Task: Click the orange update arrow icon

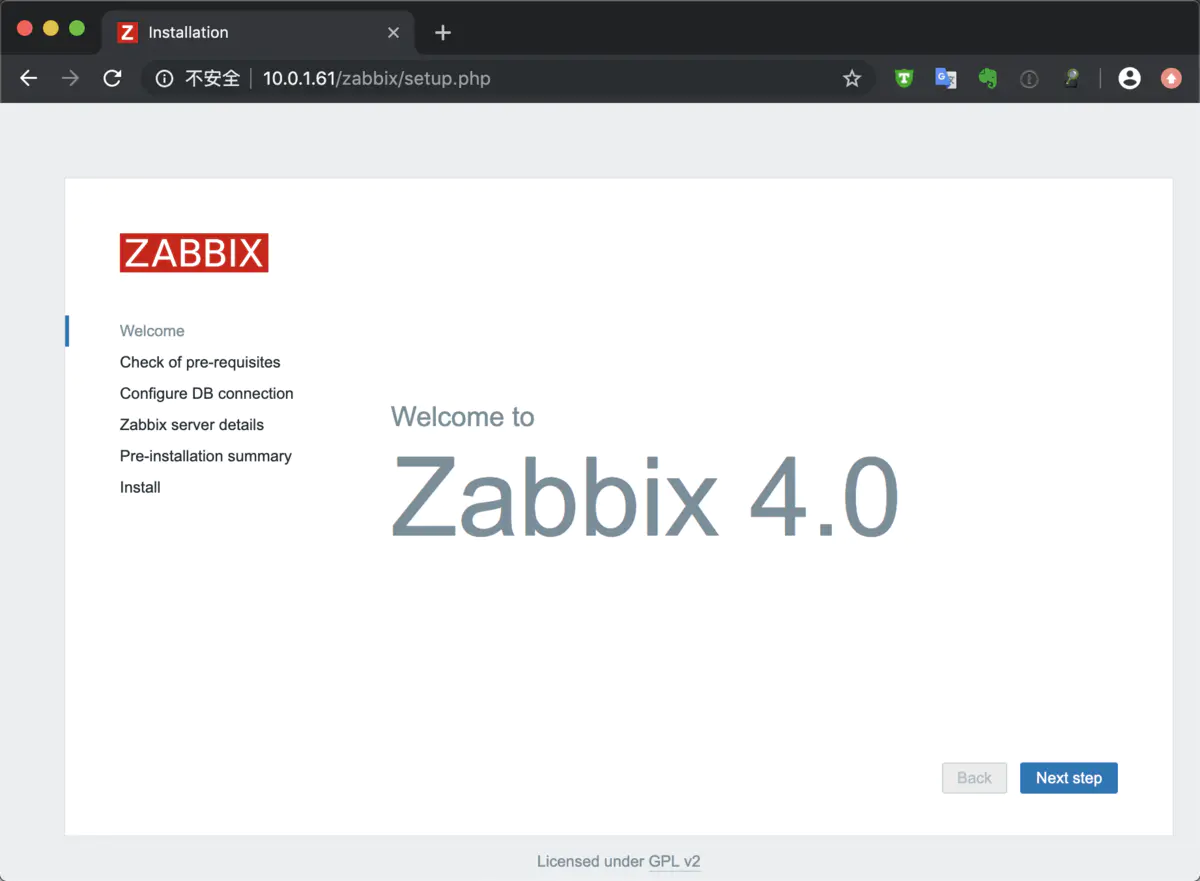Action: coord(1171,78)
